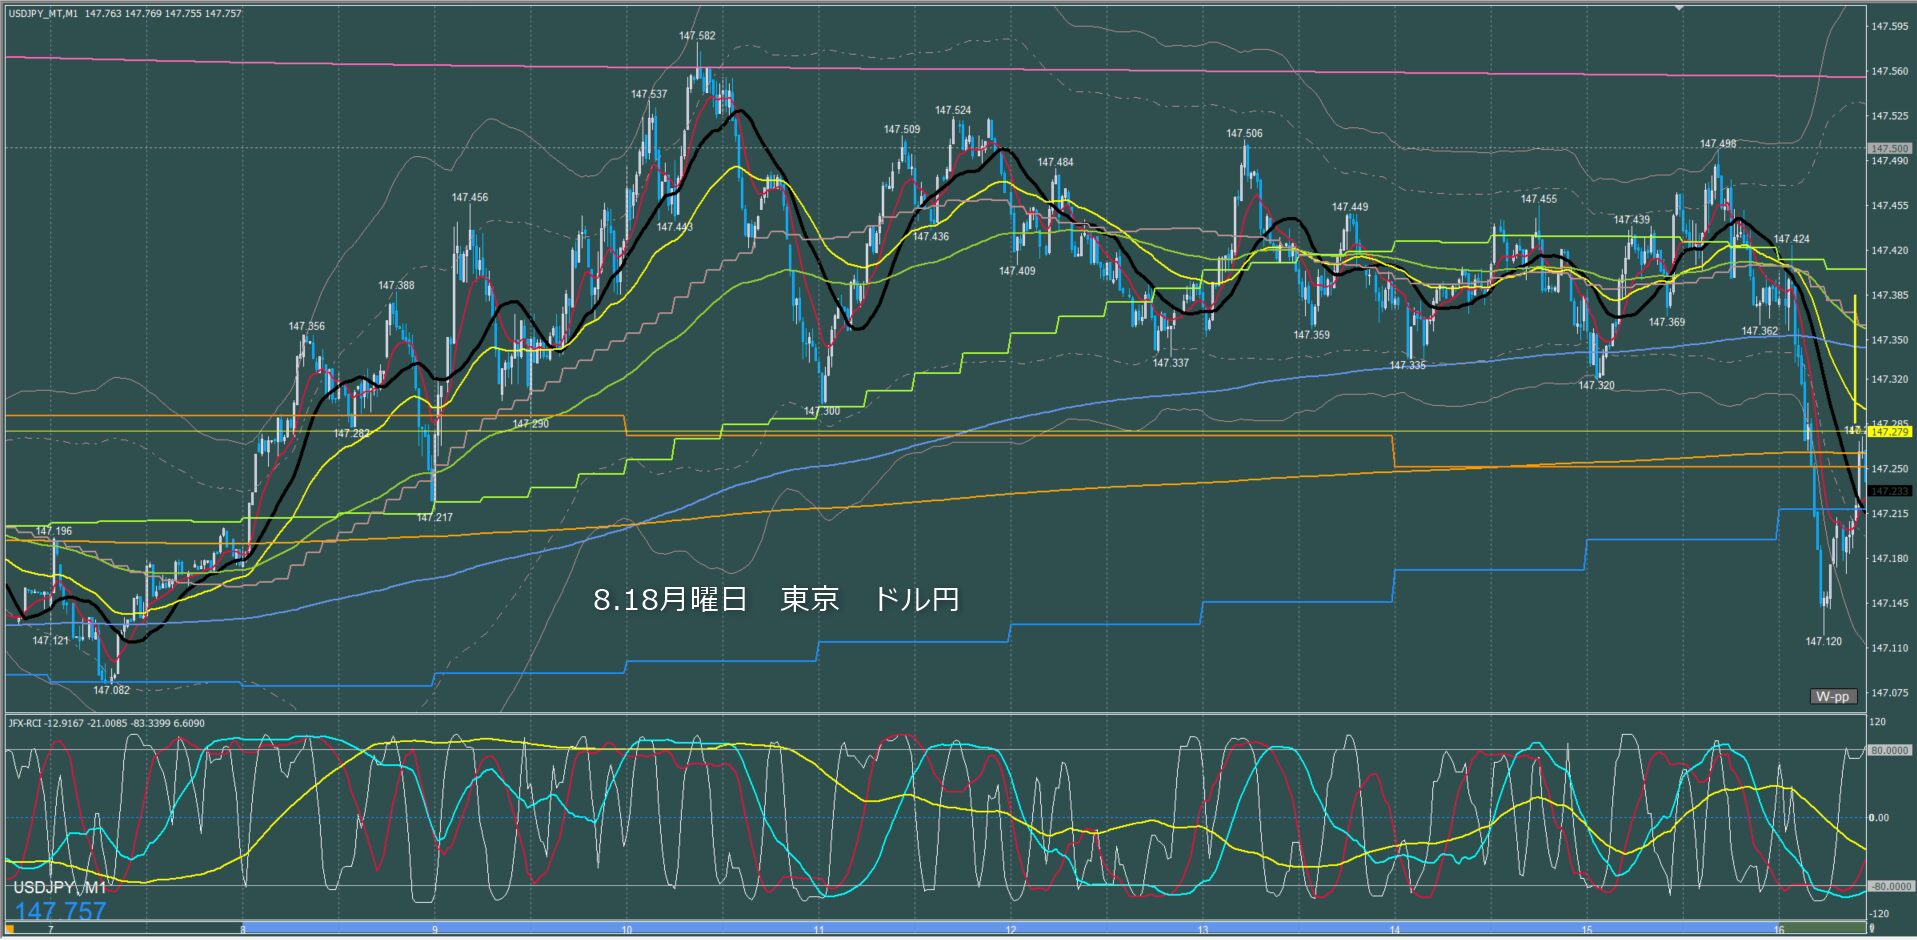
Task: Select the 147.082 low price label
Action: coord(111,690)
